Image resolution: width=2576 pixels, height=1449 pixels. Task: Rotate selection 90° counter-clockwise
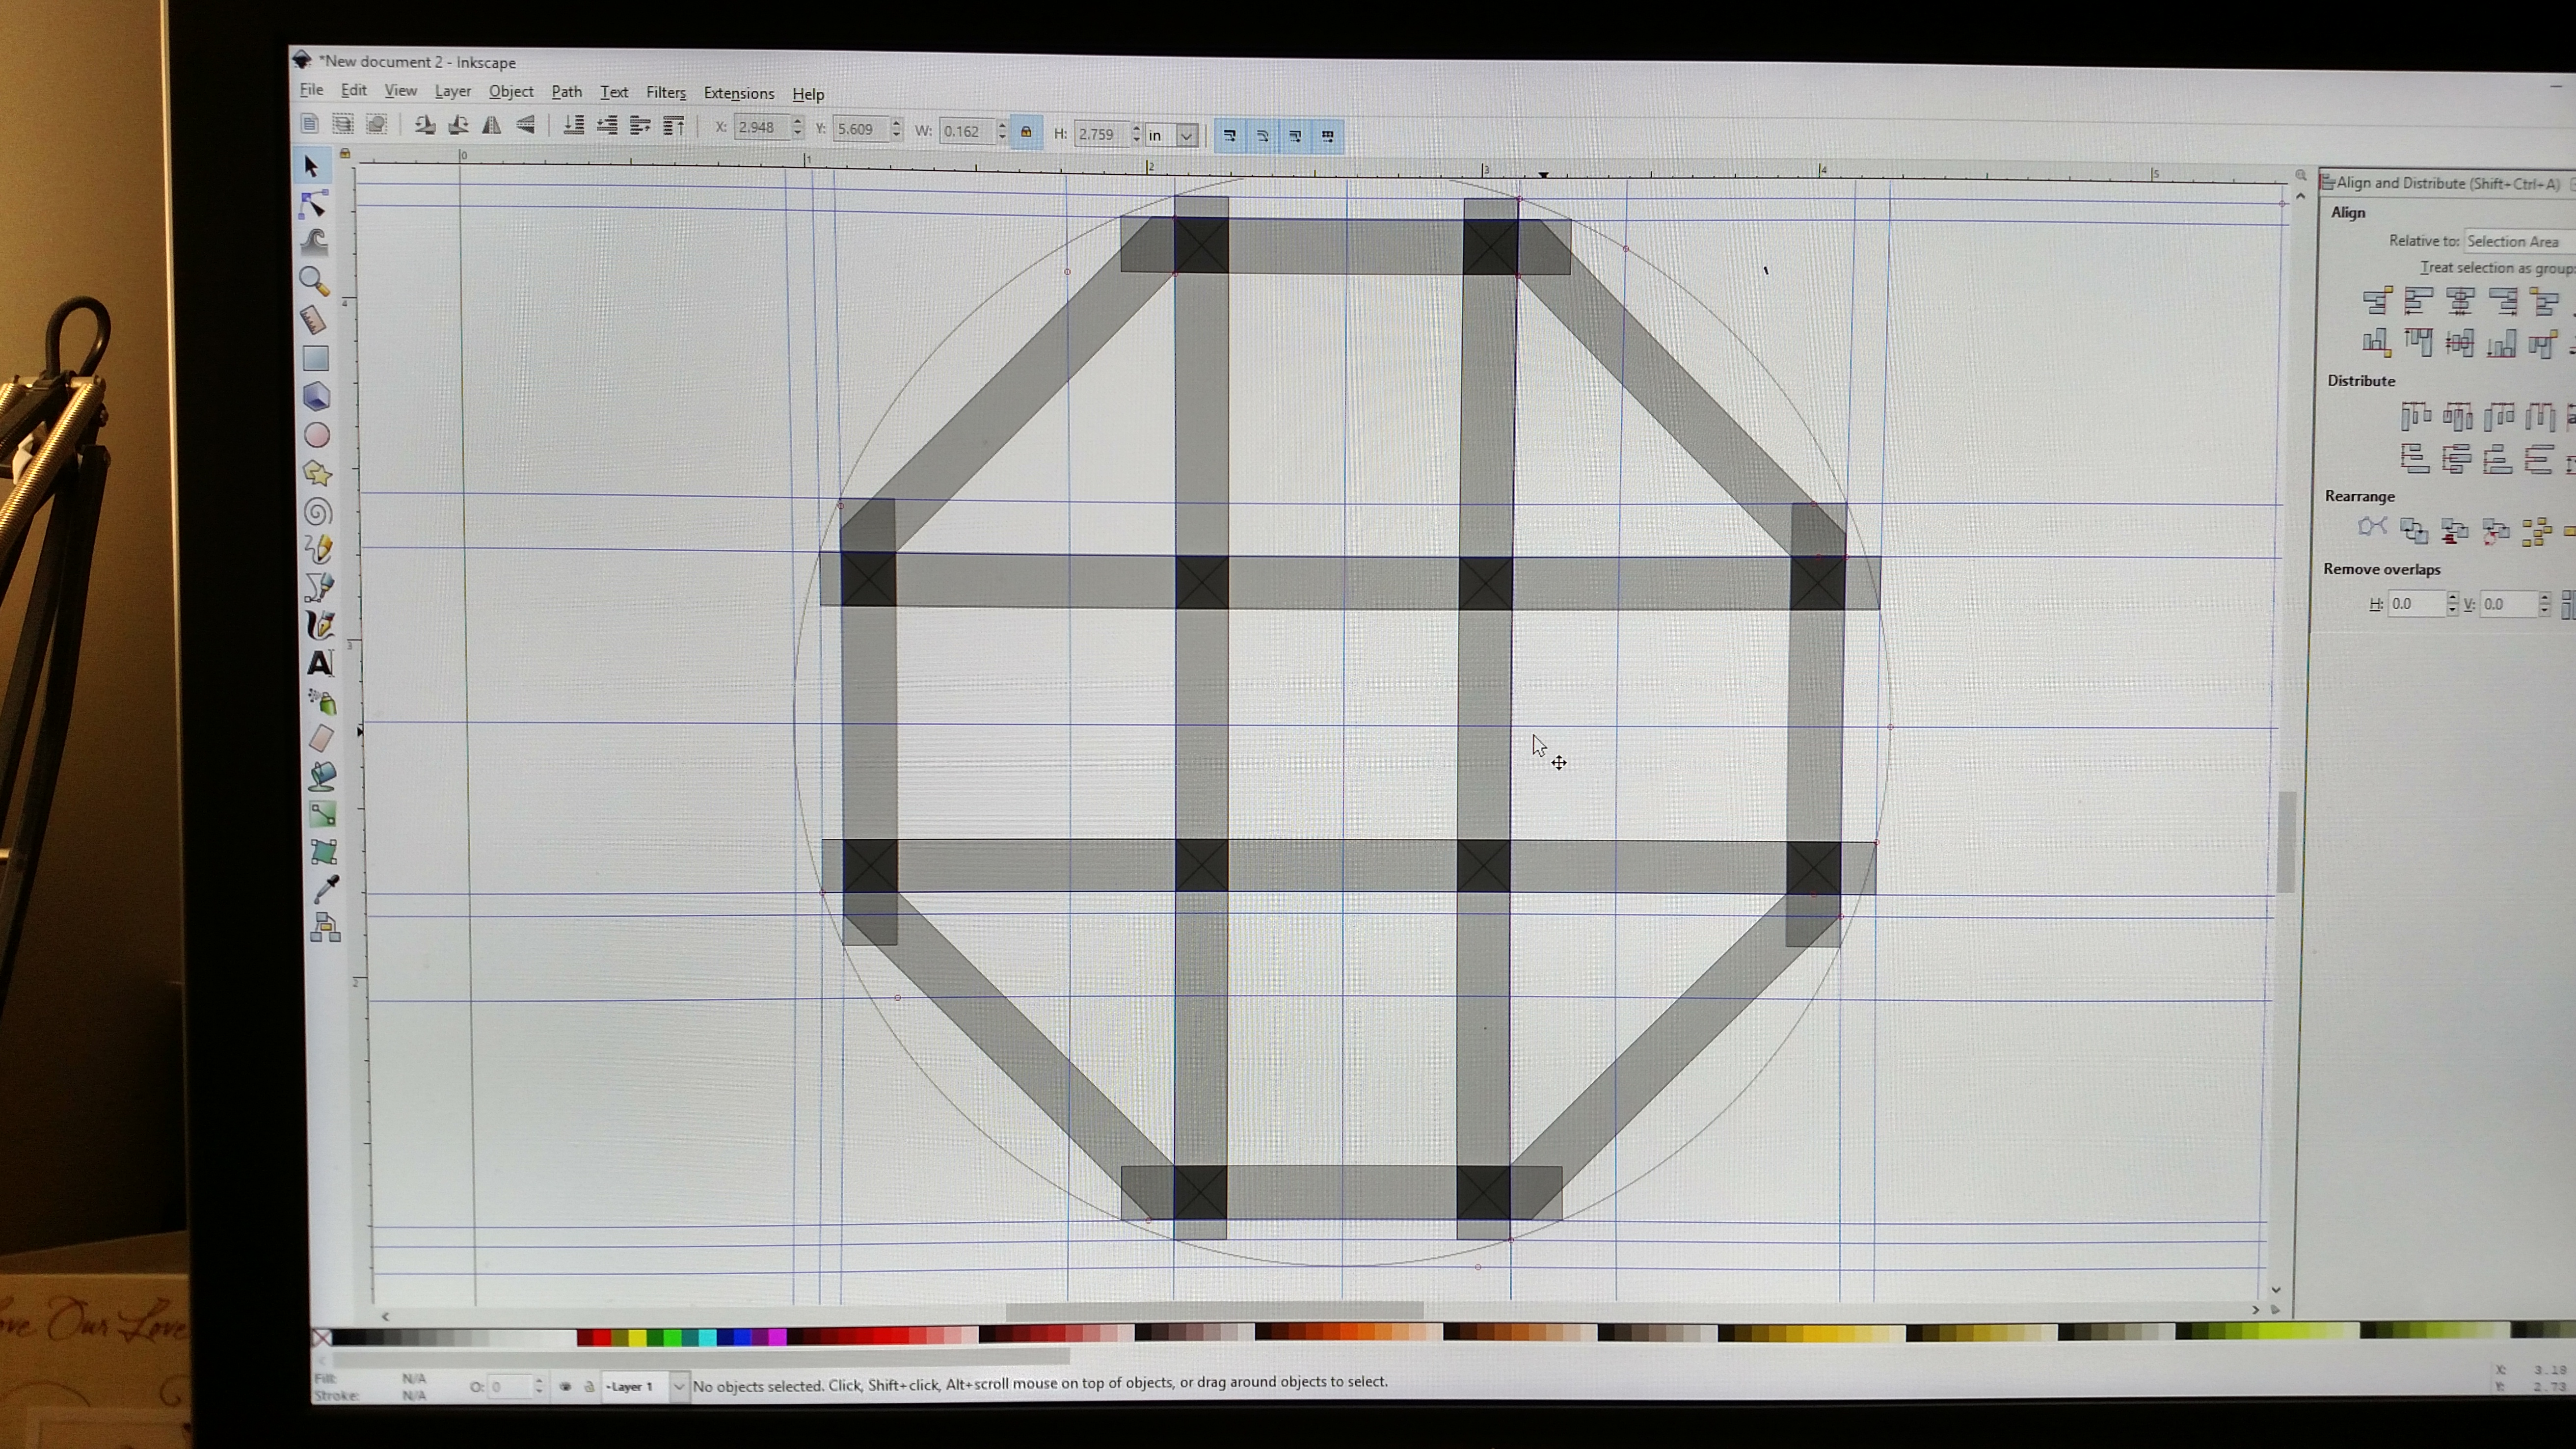tap(425, 125)
